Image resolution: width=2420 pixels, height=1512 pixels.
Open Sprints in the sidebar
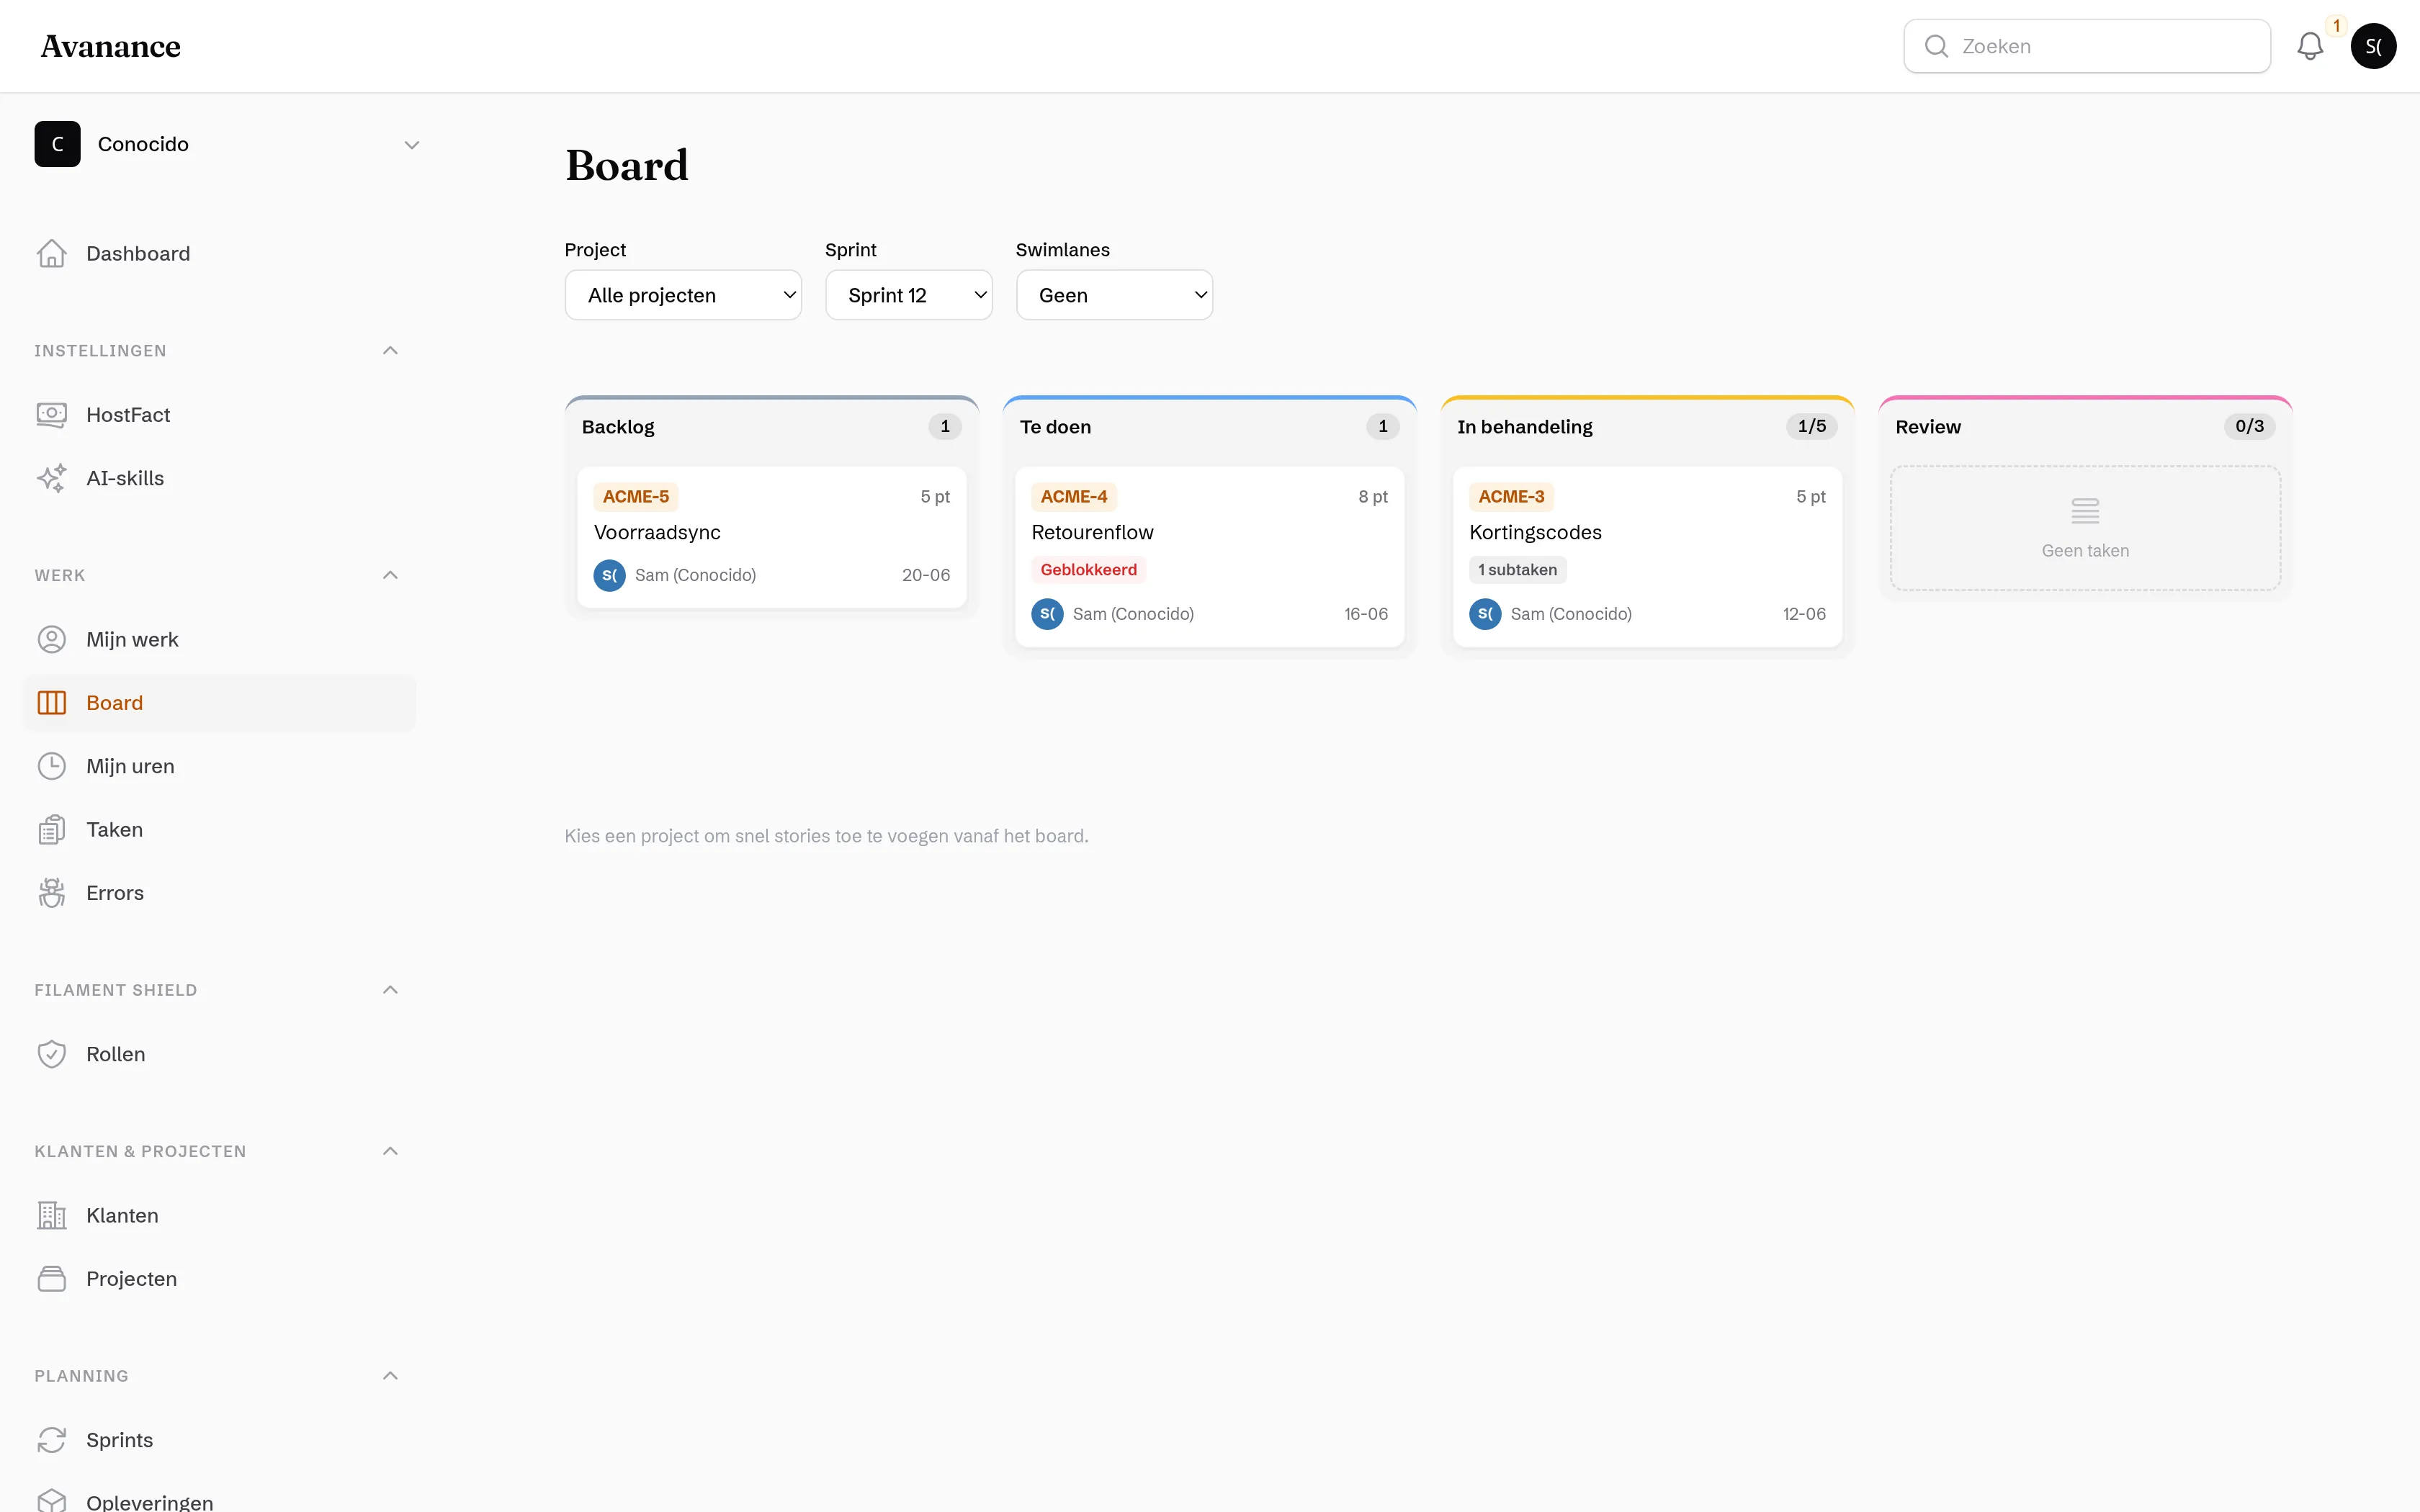point(219,1440)
